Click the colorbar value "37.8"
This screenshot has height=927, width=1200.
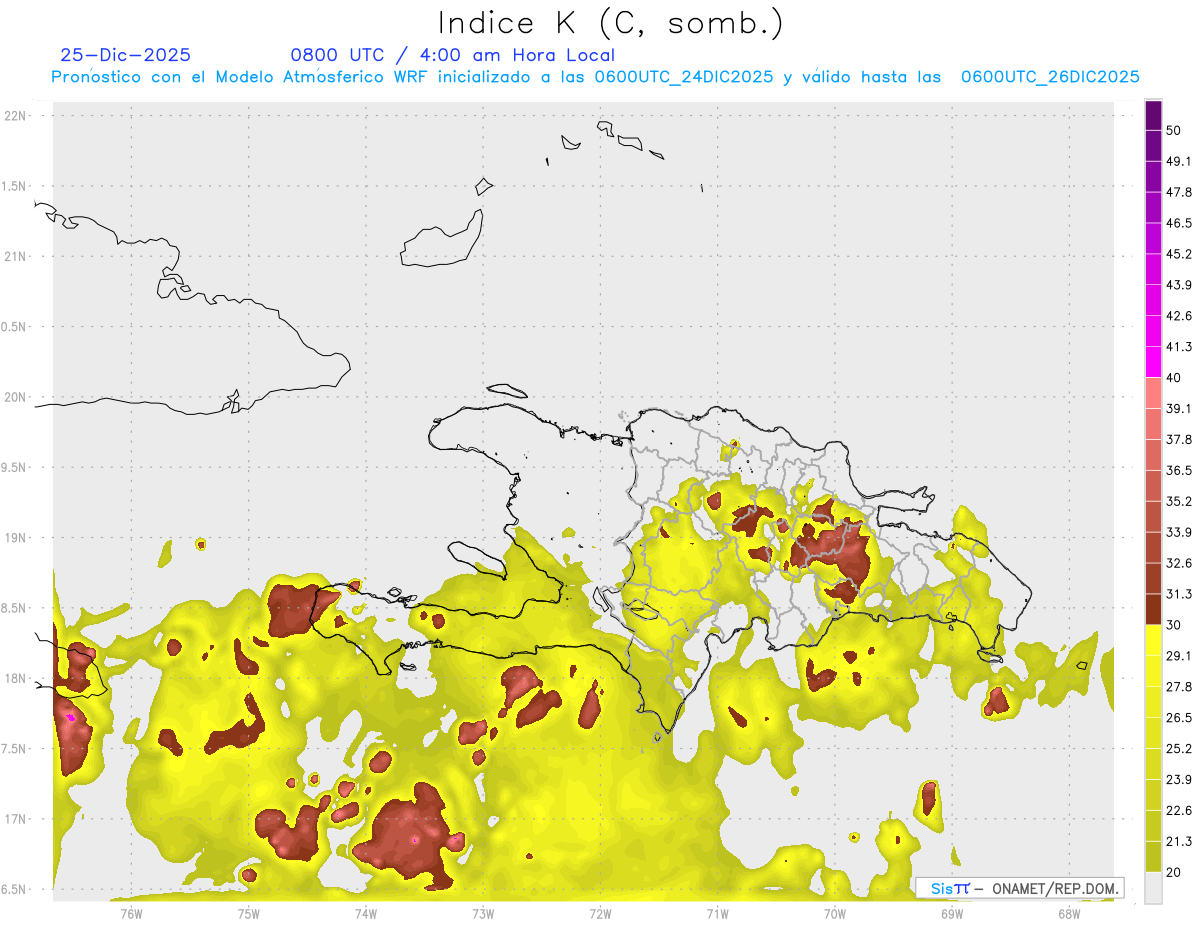[x=1179, y=439]
